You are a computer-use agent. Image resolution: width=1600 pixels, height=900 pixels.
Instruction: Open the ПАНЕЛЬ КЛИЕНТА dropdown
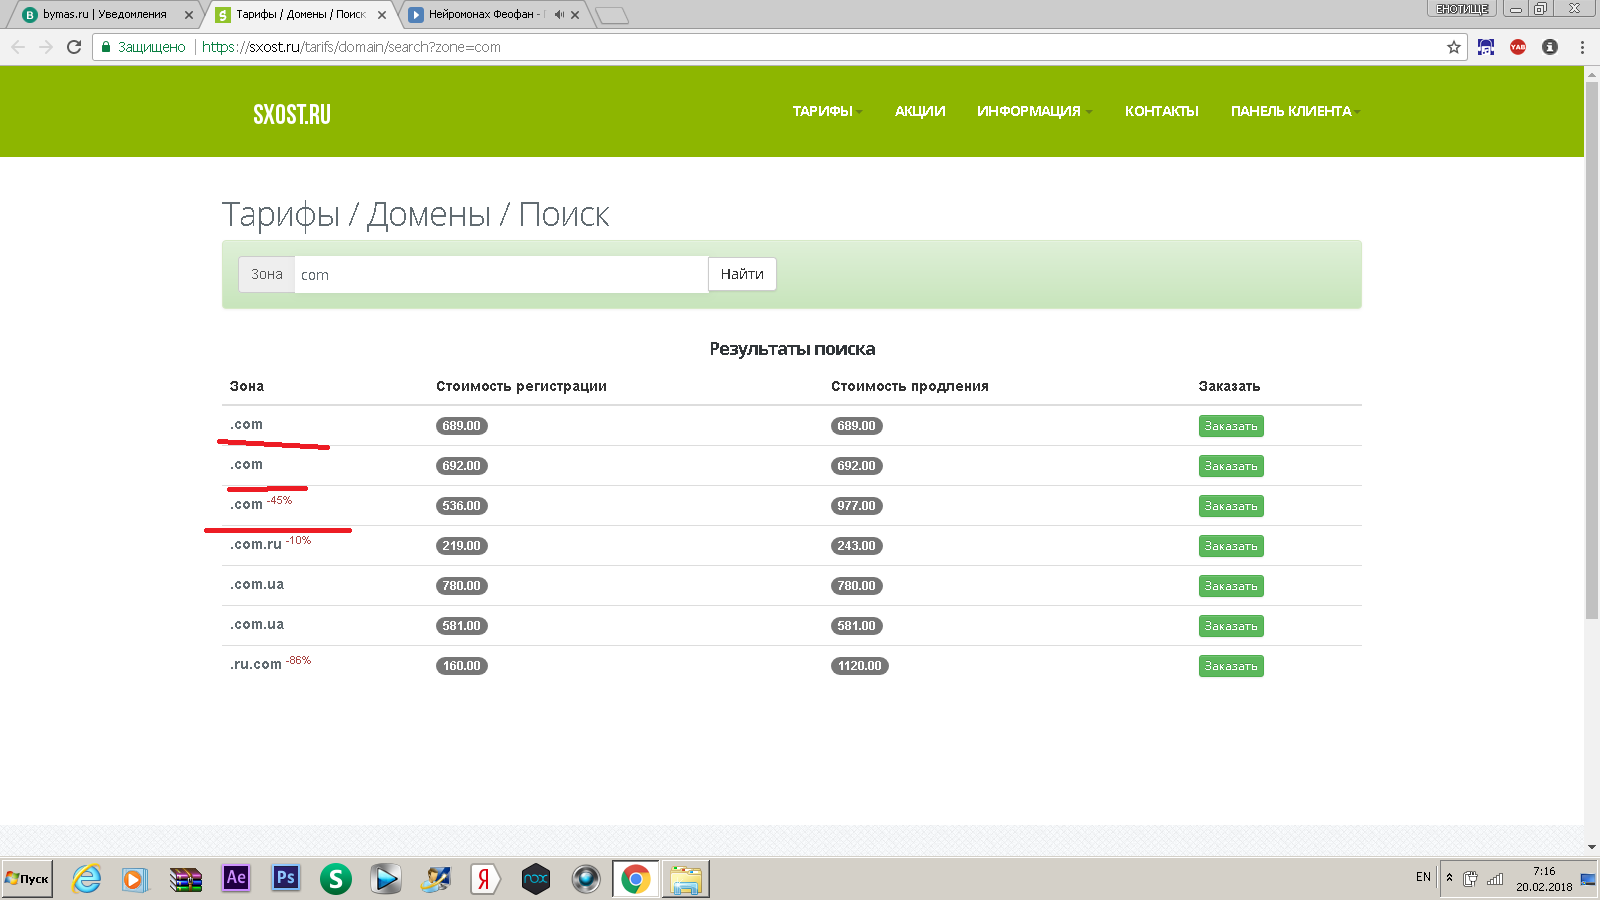click(1294, 111)
